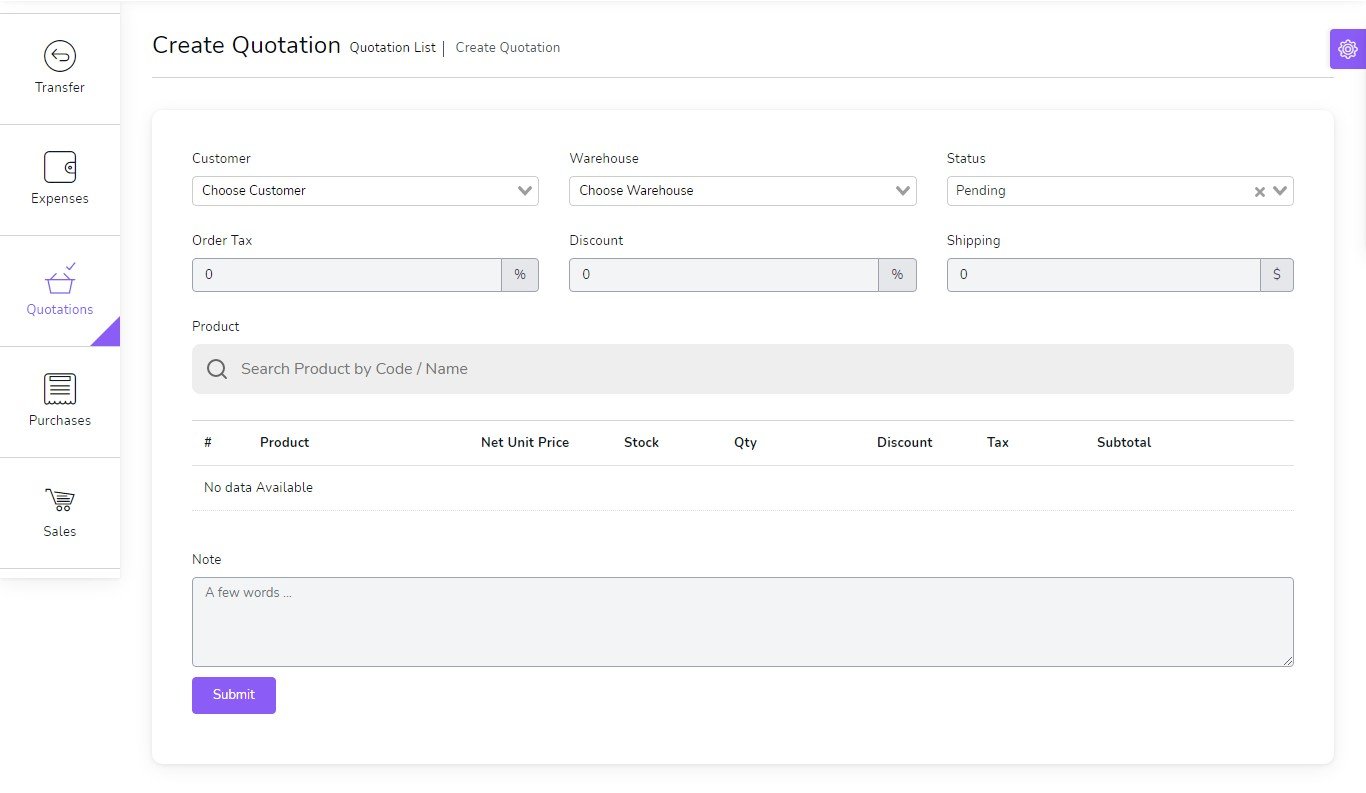Screen dimensions: 1366x793
Task: Go to Sales shopping cart icon
Action: [x=60, y=500]
